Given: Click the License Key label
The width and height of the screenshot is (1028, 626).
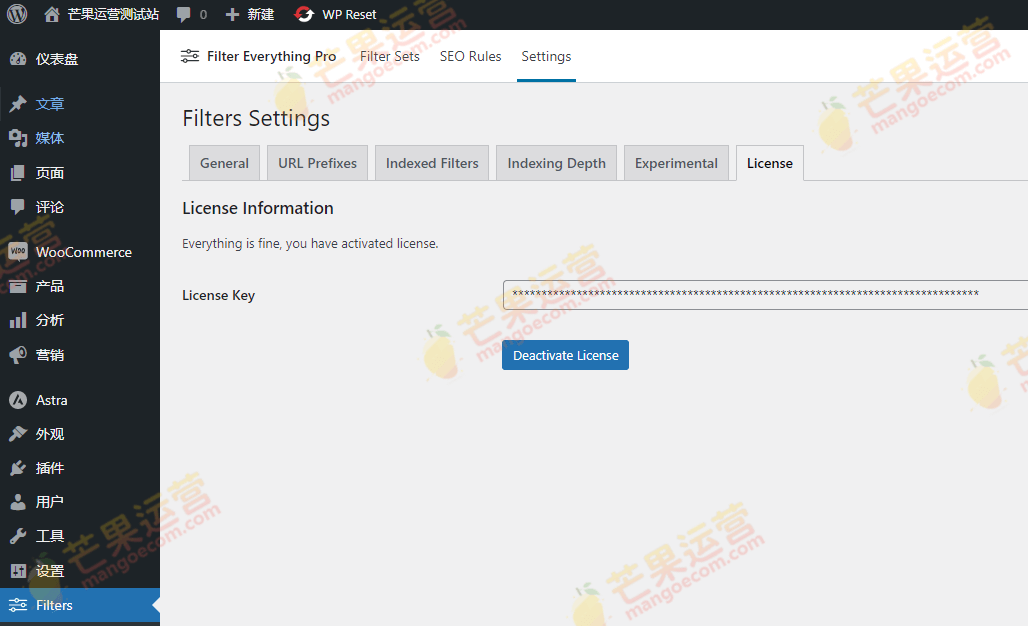Looking at the screenshot, I should [218, 296].
